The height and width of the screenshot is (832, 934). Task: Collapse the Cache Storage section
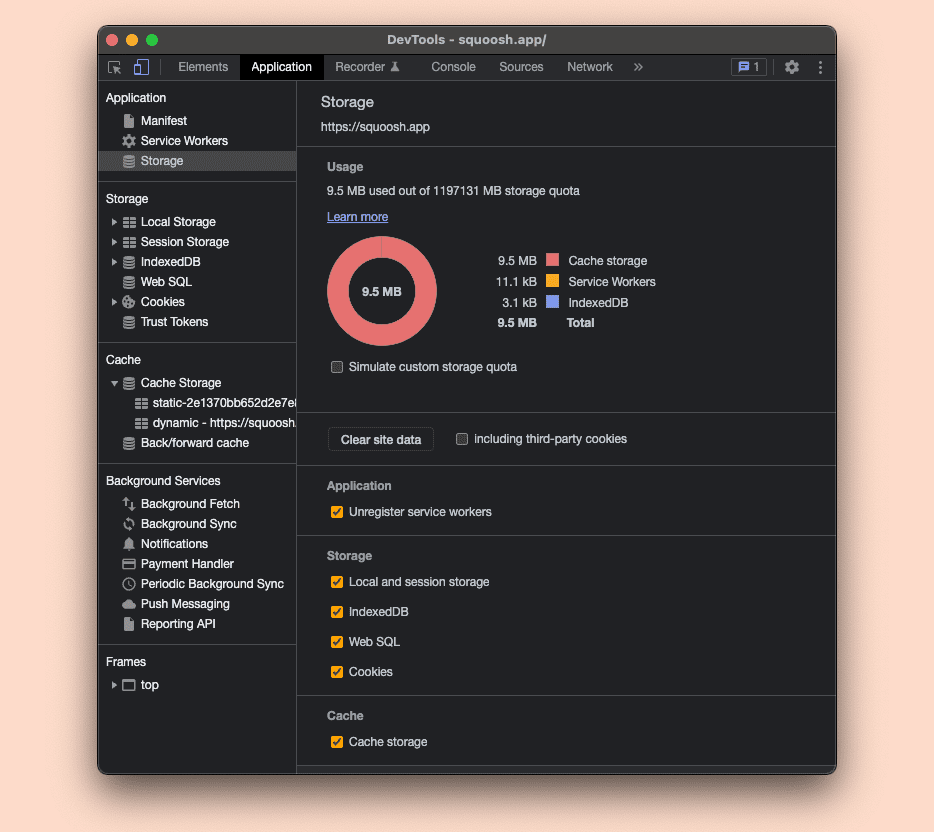(x=114, y=382)
